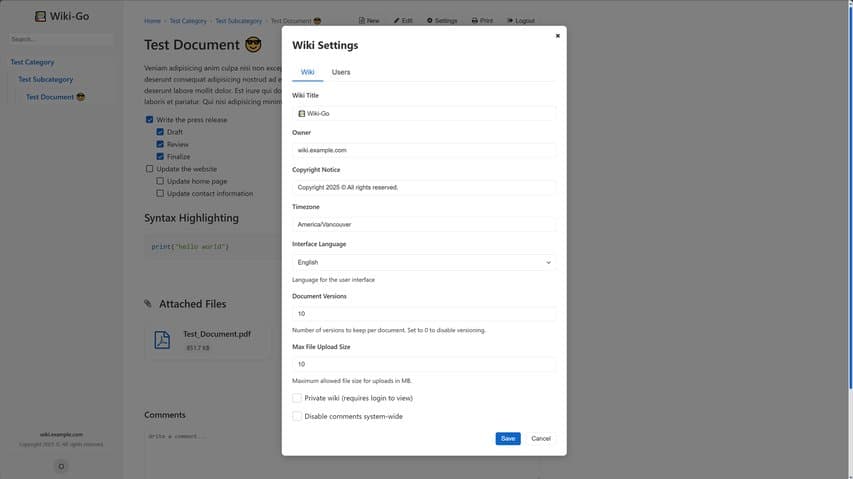853x479 pixels.
Task: Collapse the Test Category tree item
Action: point(32,62)
